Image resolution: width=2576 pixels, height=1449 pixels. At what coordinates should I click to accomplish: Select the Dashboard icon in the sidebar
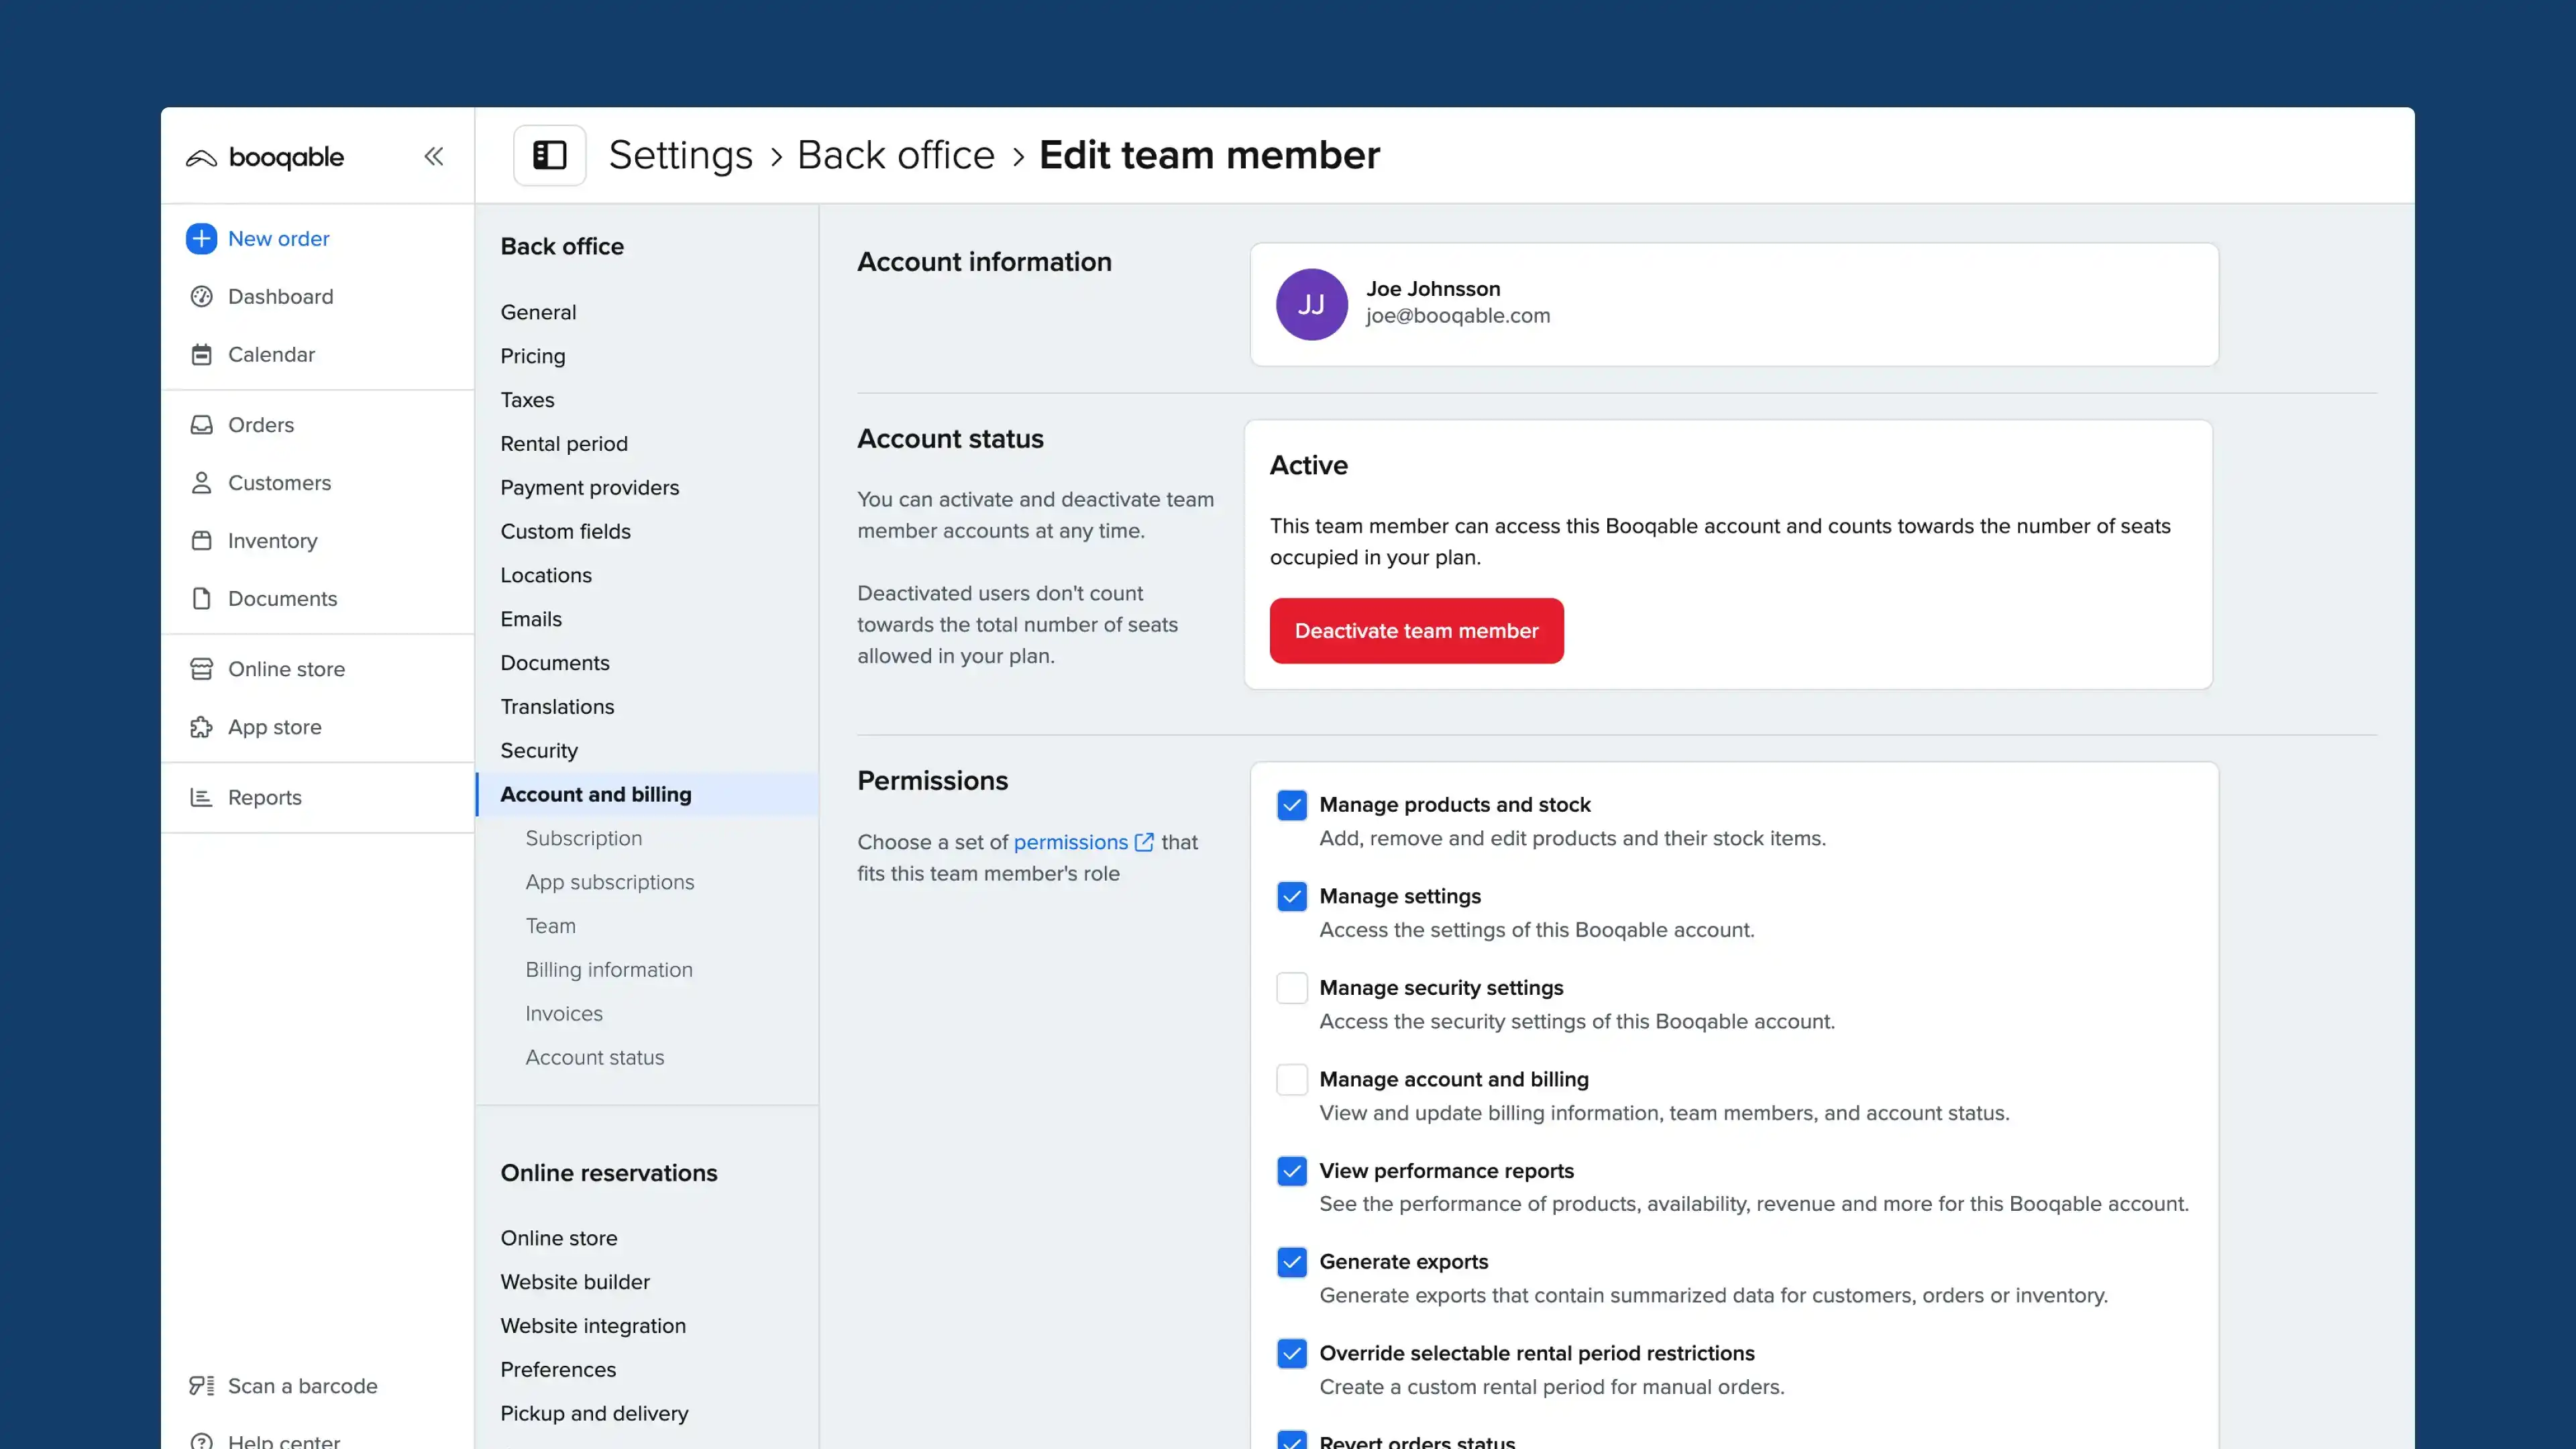click(201, 296)
